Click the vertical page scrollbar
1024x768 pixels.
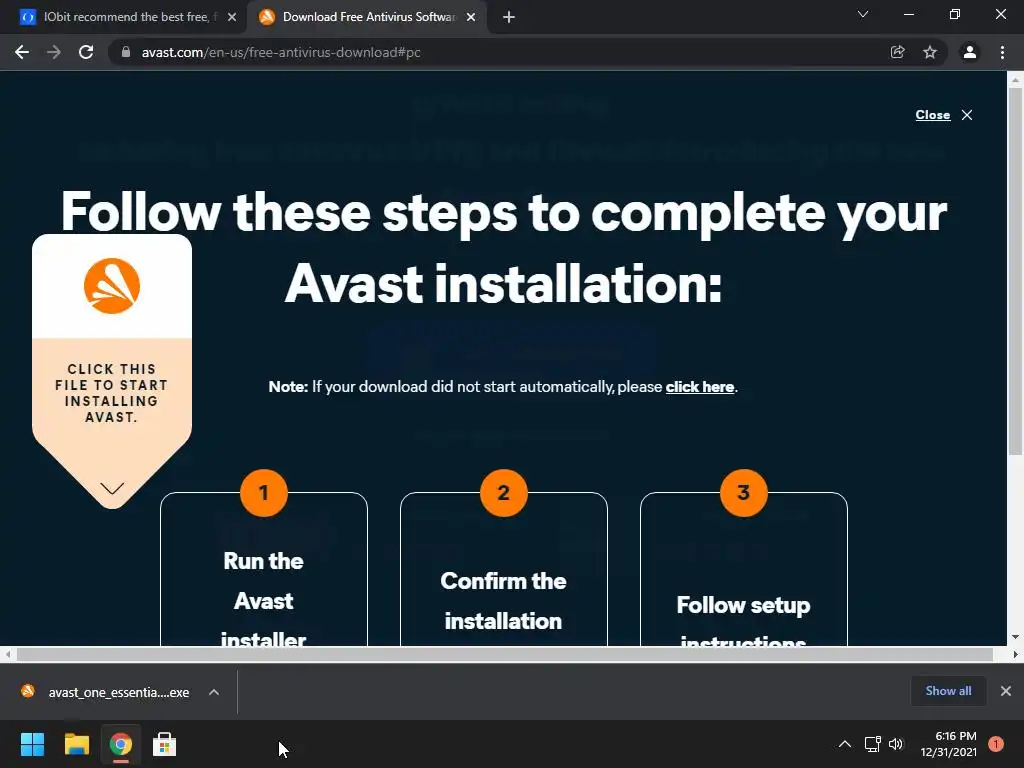click(x=1015, y=271)
